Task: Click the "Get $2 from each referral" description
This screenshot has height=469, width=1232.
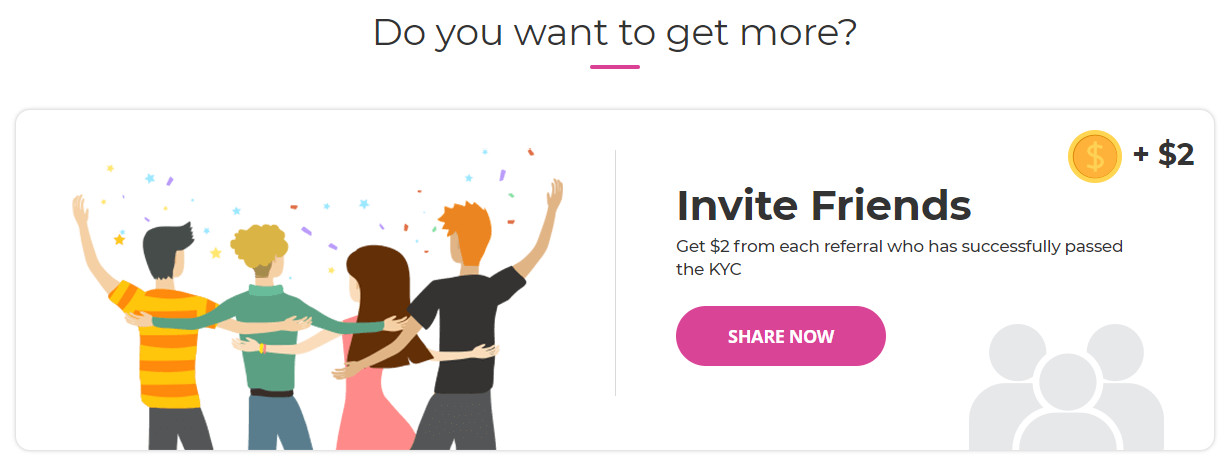Action: [900, 258]
